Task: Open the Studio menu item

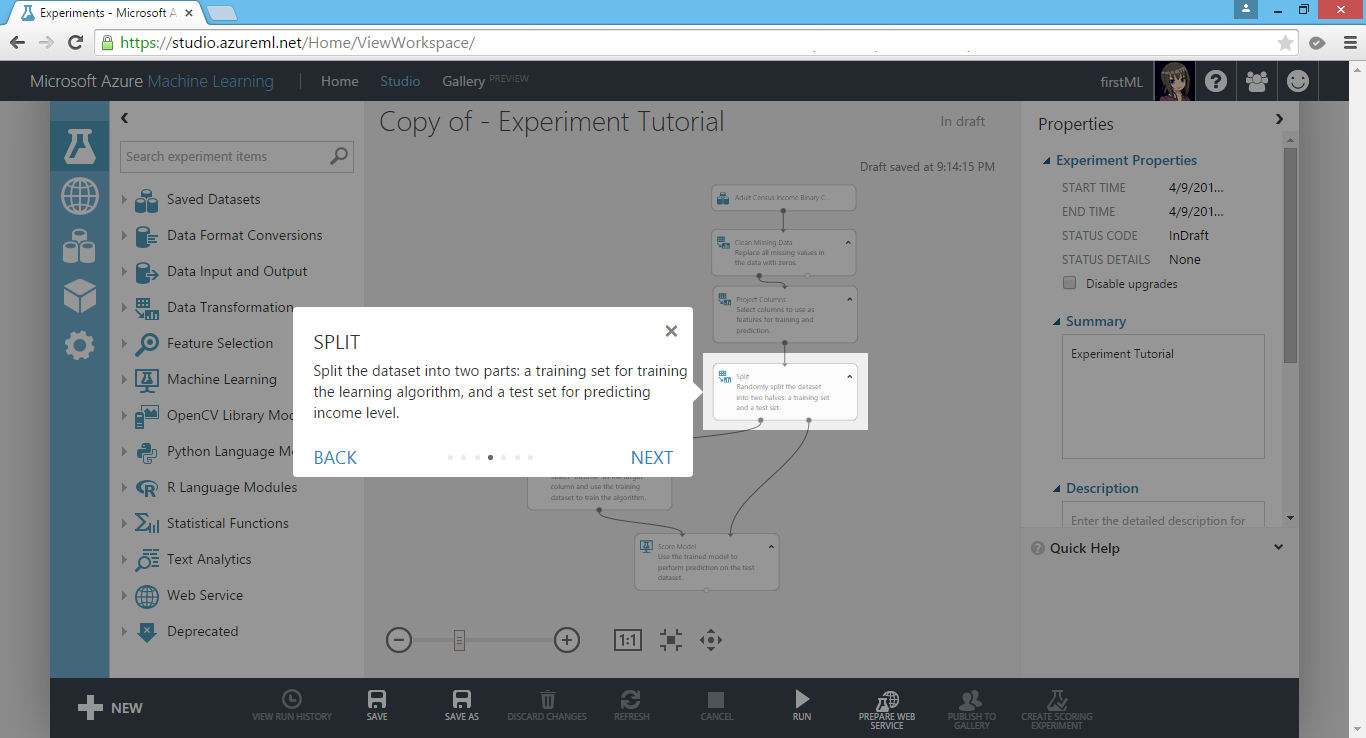Action: (x=400, y=81)
